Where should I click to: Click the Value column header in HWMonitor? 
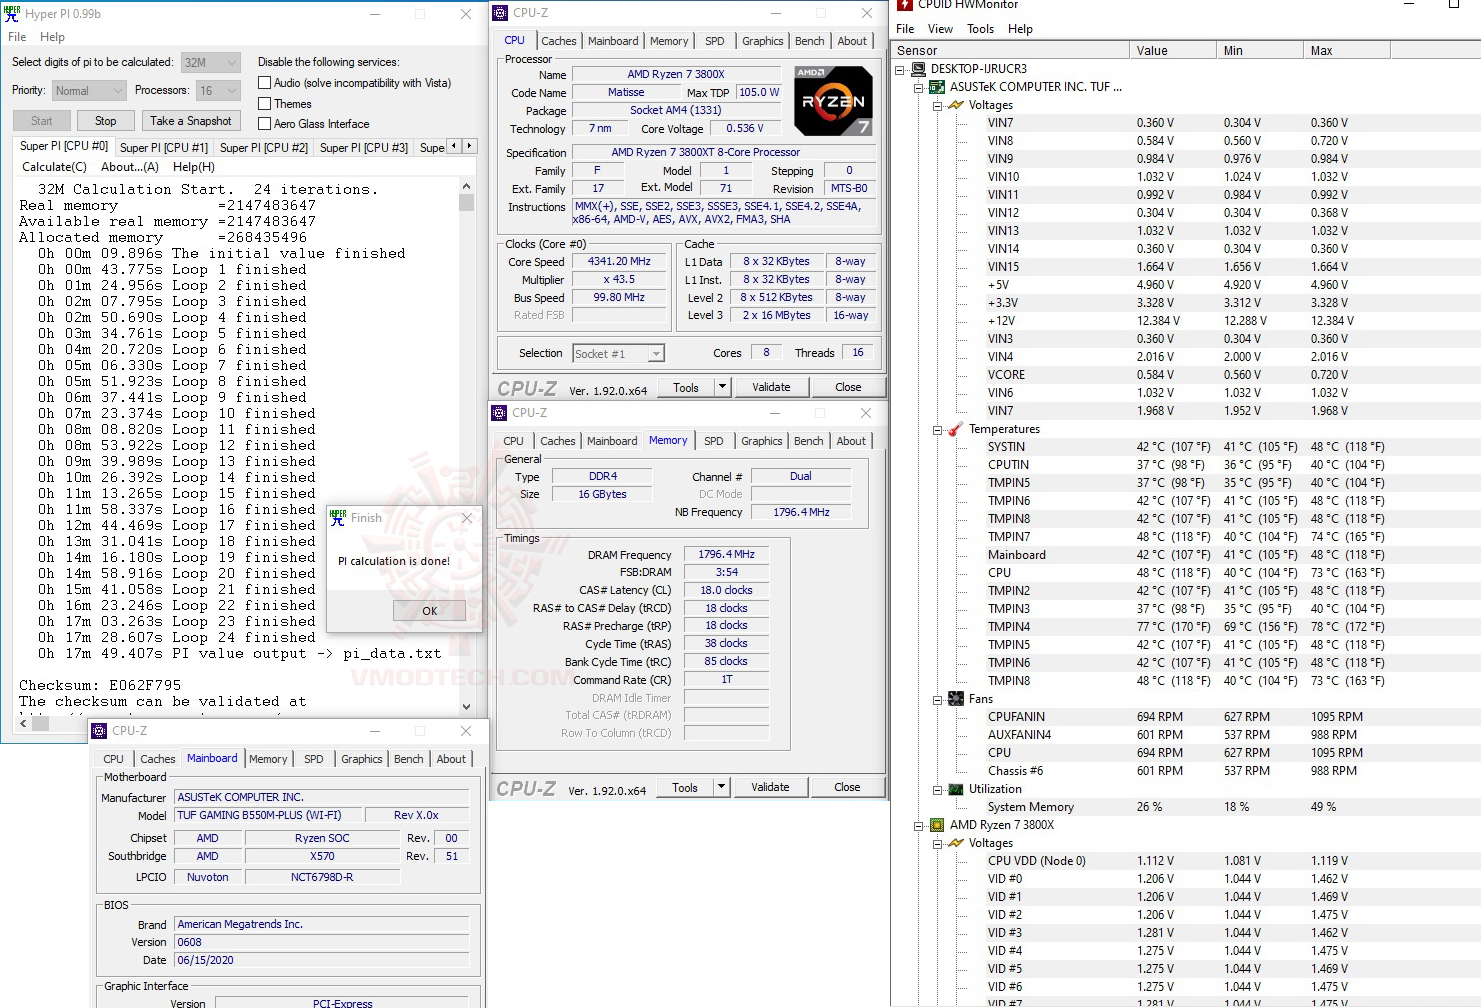tap(1172, 50)
